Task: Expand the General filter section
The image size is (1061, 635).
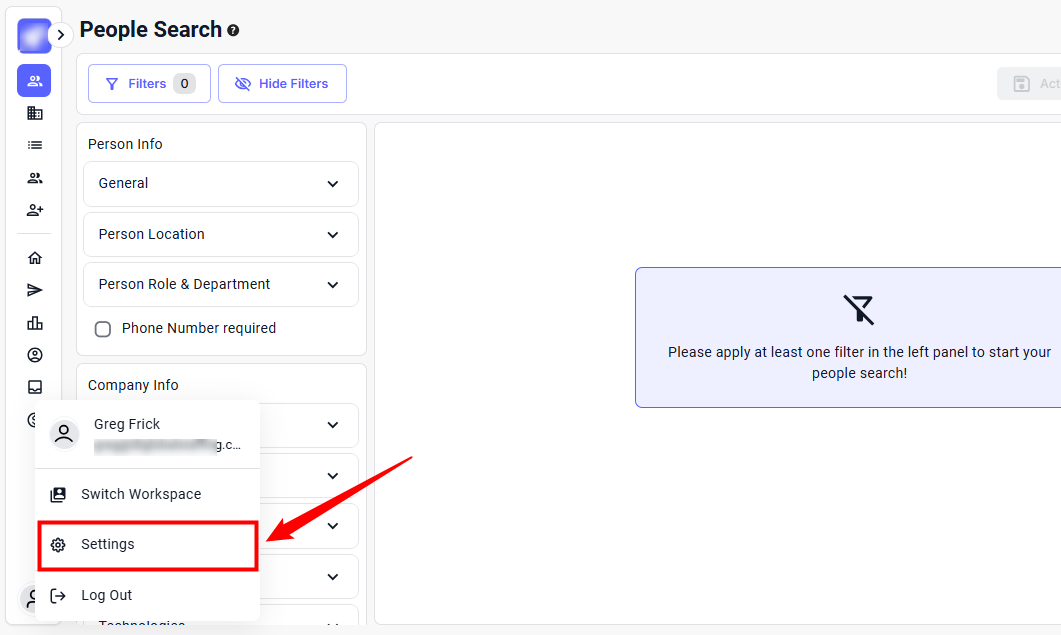Action: pyautogui.click(x=220, y=184)
